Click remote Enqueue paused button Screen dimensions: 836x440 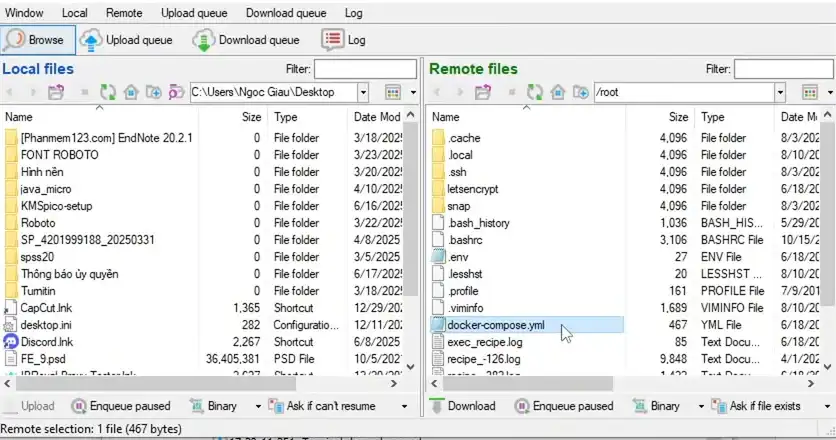(564, 406)
